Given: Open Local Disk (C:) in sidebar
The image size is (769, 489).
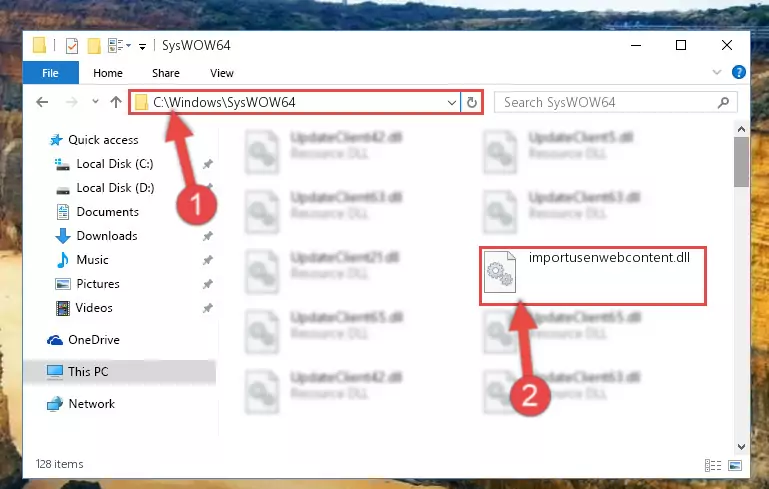Looking at the screenshot, I should click(115, 164).
